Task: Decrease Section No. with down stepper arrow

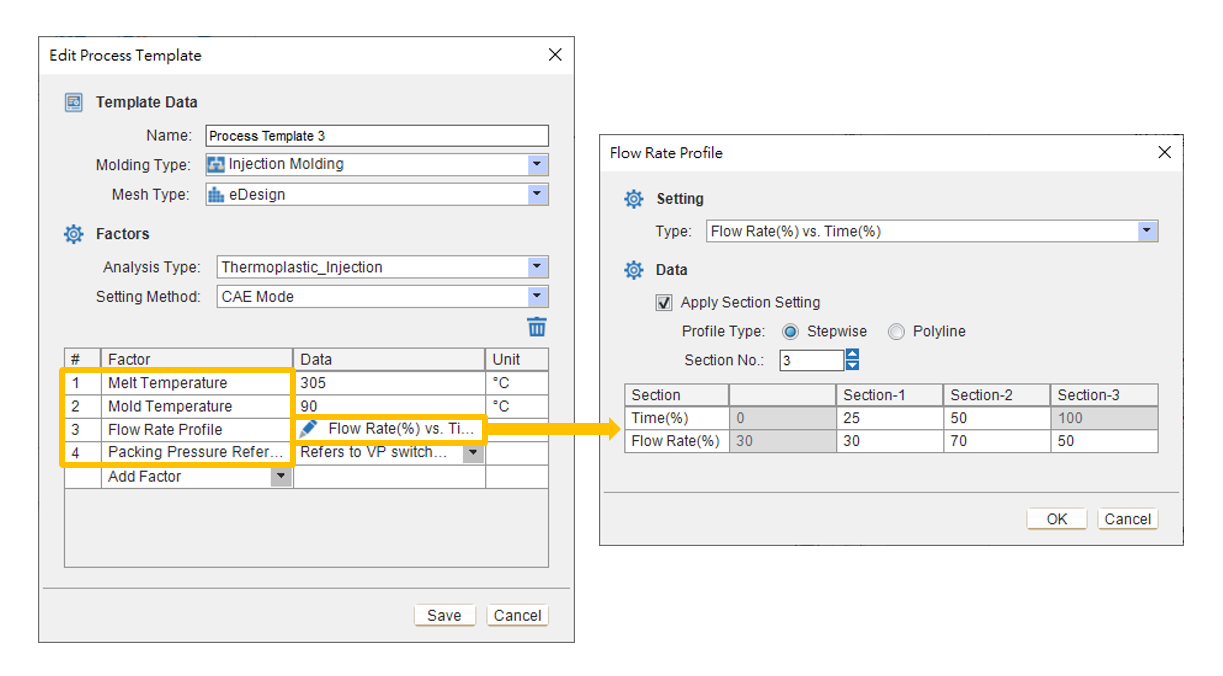Action: point(852,365)
